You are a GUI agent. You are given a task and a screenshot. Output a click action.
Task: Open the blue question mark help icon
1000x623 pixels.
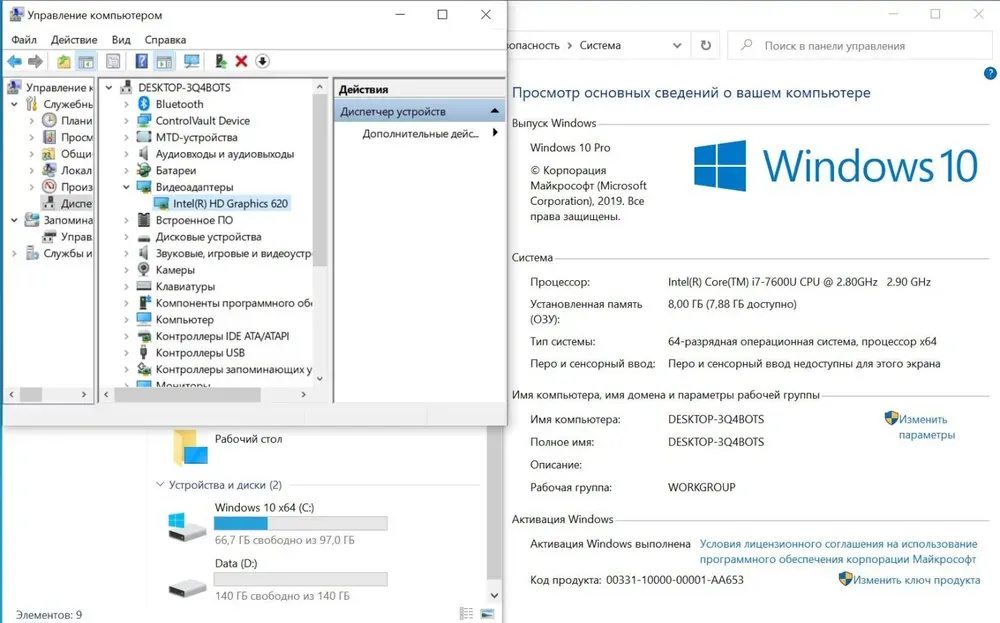pos(142,62)
